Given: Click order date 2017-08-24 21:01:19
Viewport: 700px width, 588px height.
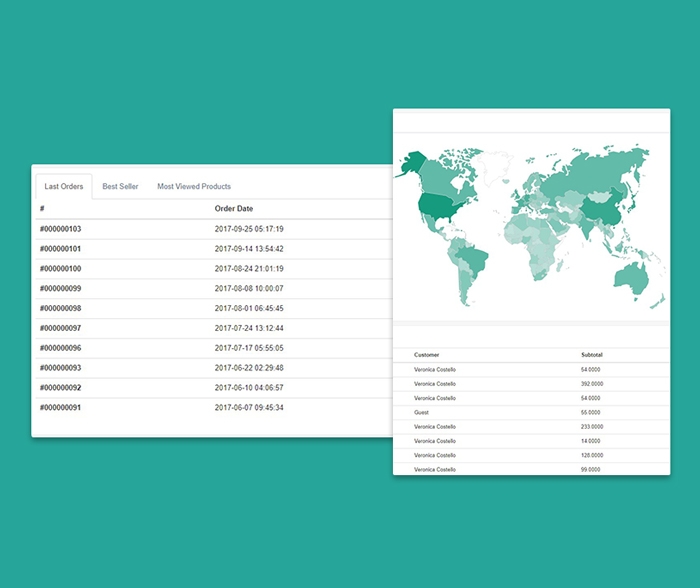Looking at the screenshot, I should [249, 269].
